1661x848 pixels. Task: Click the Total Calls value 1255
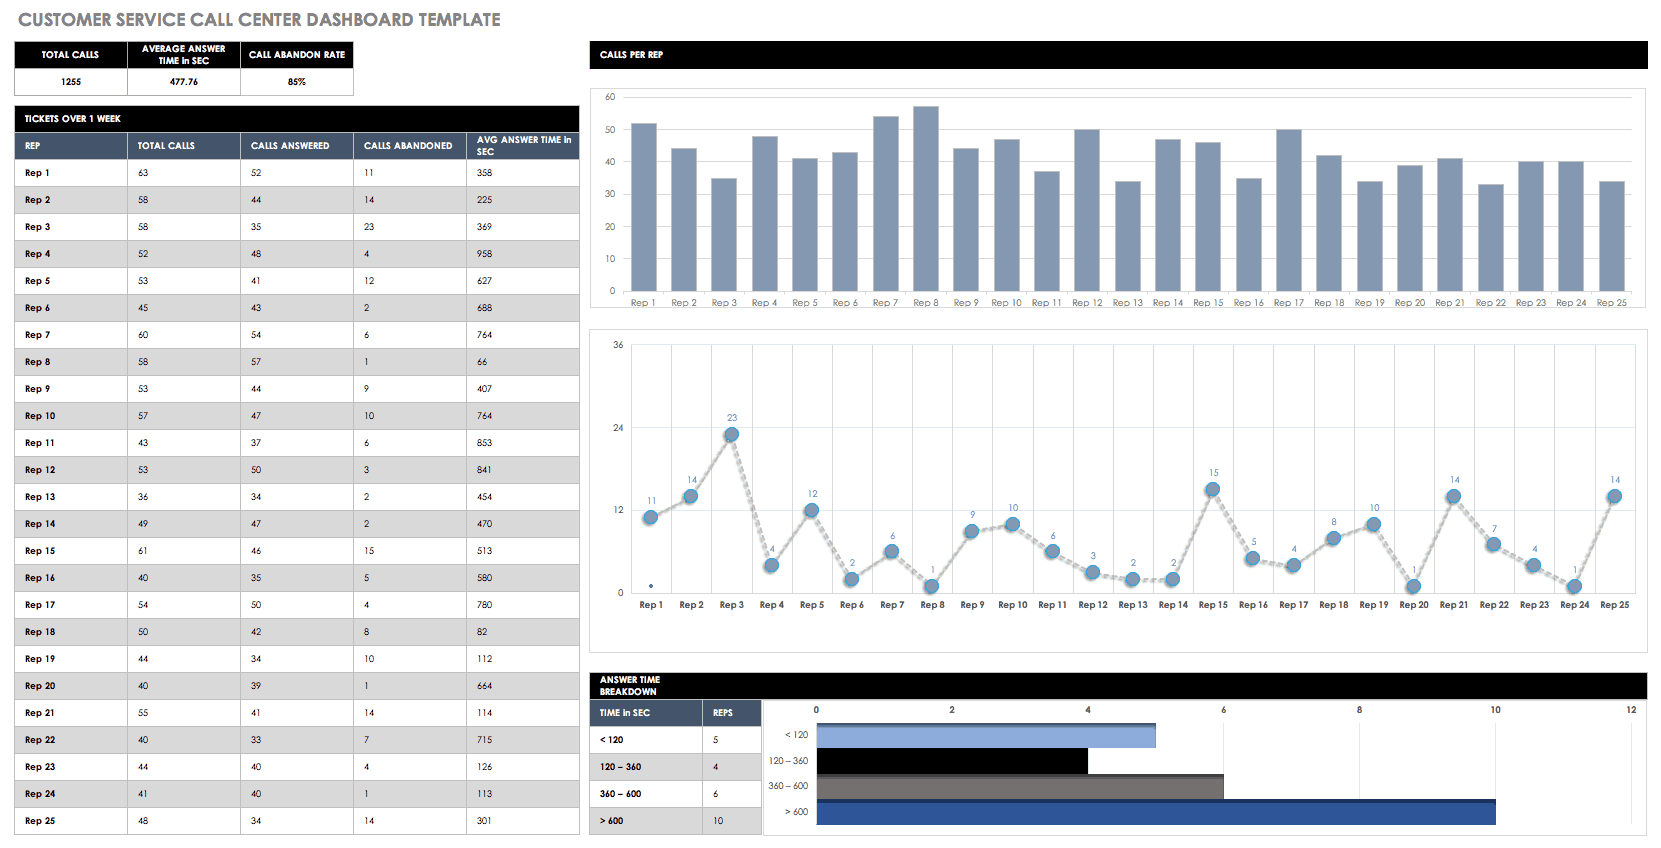click(x=71, y=82)
